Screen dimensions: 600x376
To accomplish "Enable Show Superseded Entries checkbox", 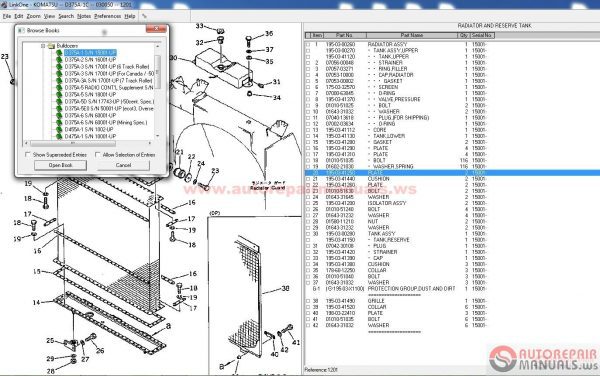I will [27, 155].
